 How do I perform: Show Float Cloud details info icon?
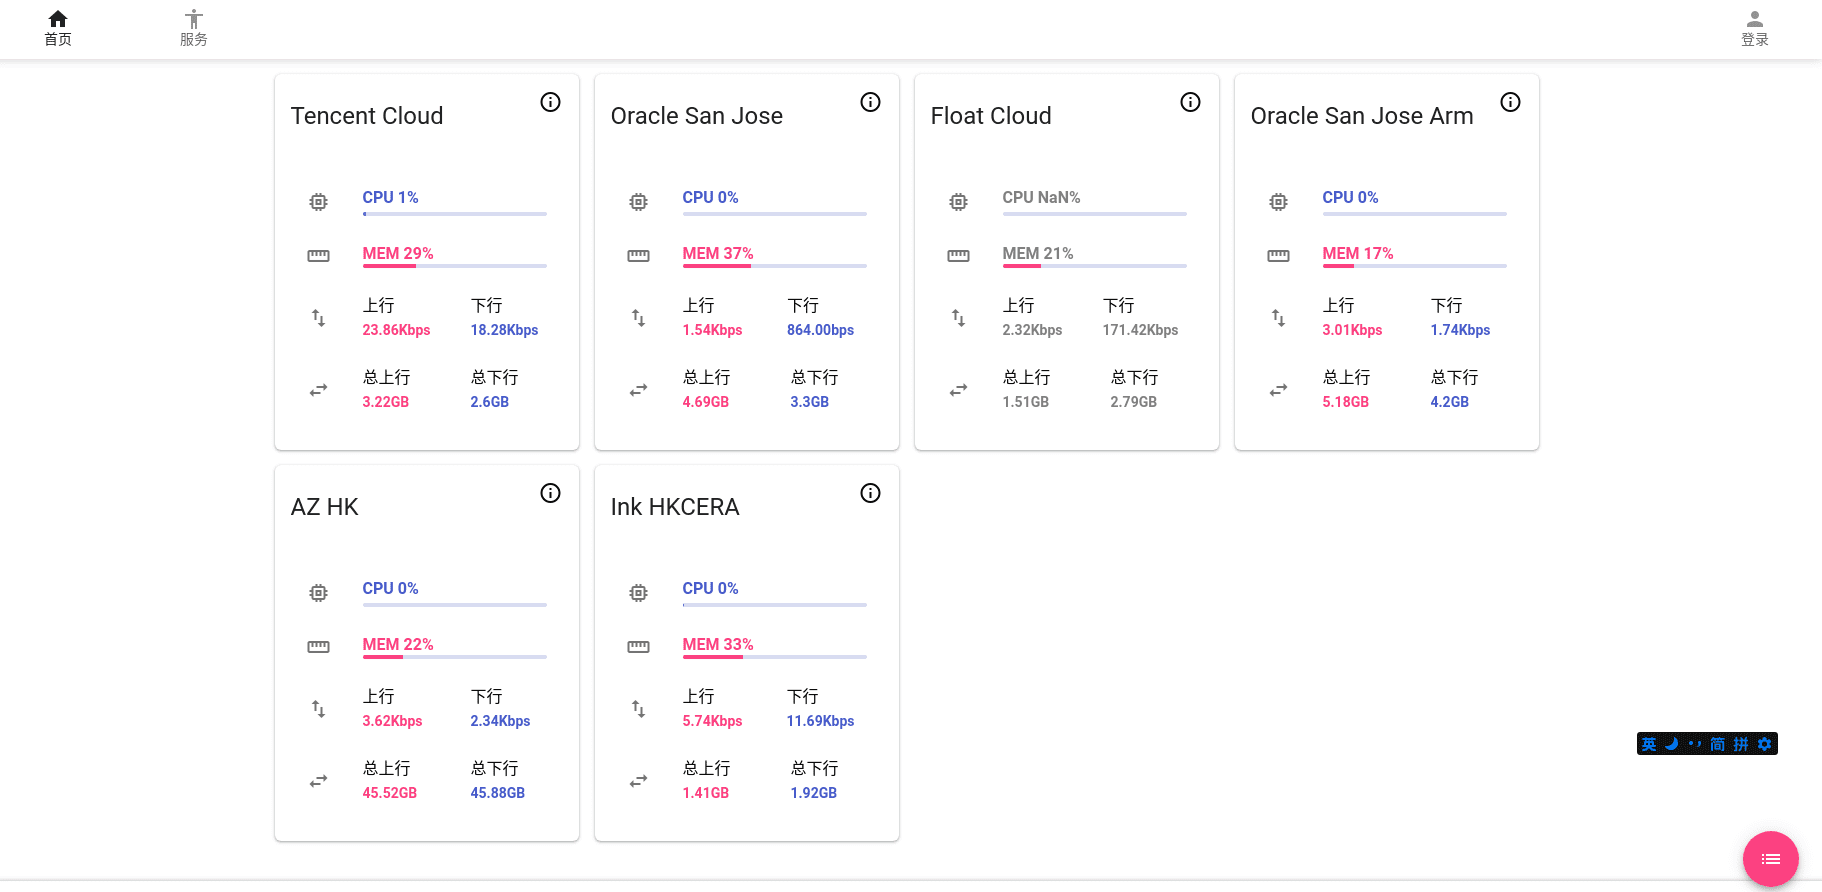coord(1190,102)
